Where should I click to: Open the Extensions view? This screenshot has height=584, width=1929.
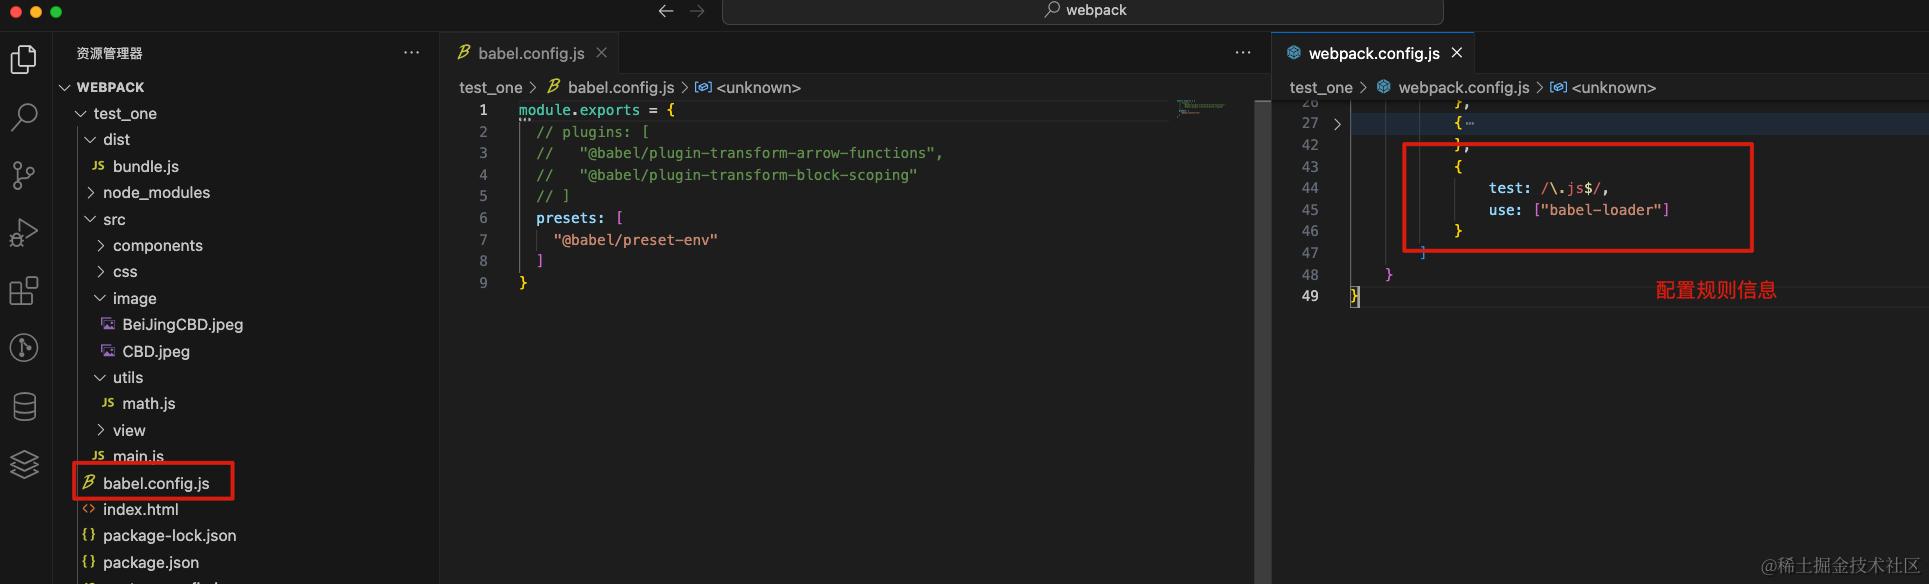[x=24, y=291]
